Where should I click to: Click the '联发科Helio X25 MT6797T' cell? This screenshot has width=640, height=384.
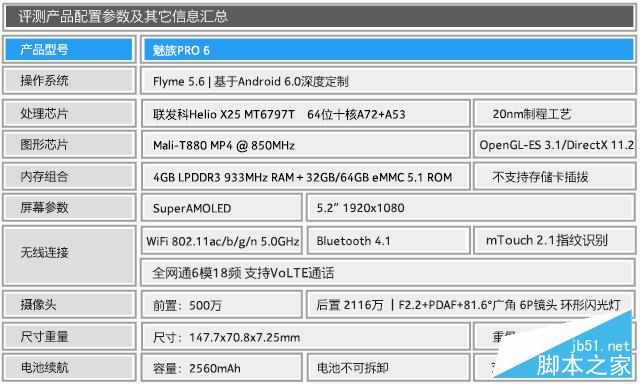click(x=306, y=113)
